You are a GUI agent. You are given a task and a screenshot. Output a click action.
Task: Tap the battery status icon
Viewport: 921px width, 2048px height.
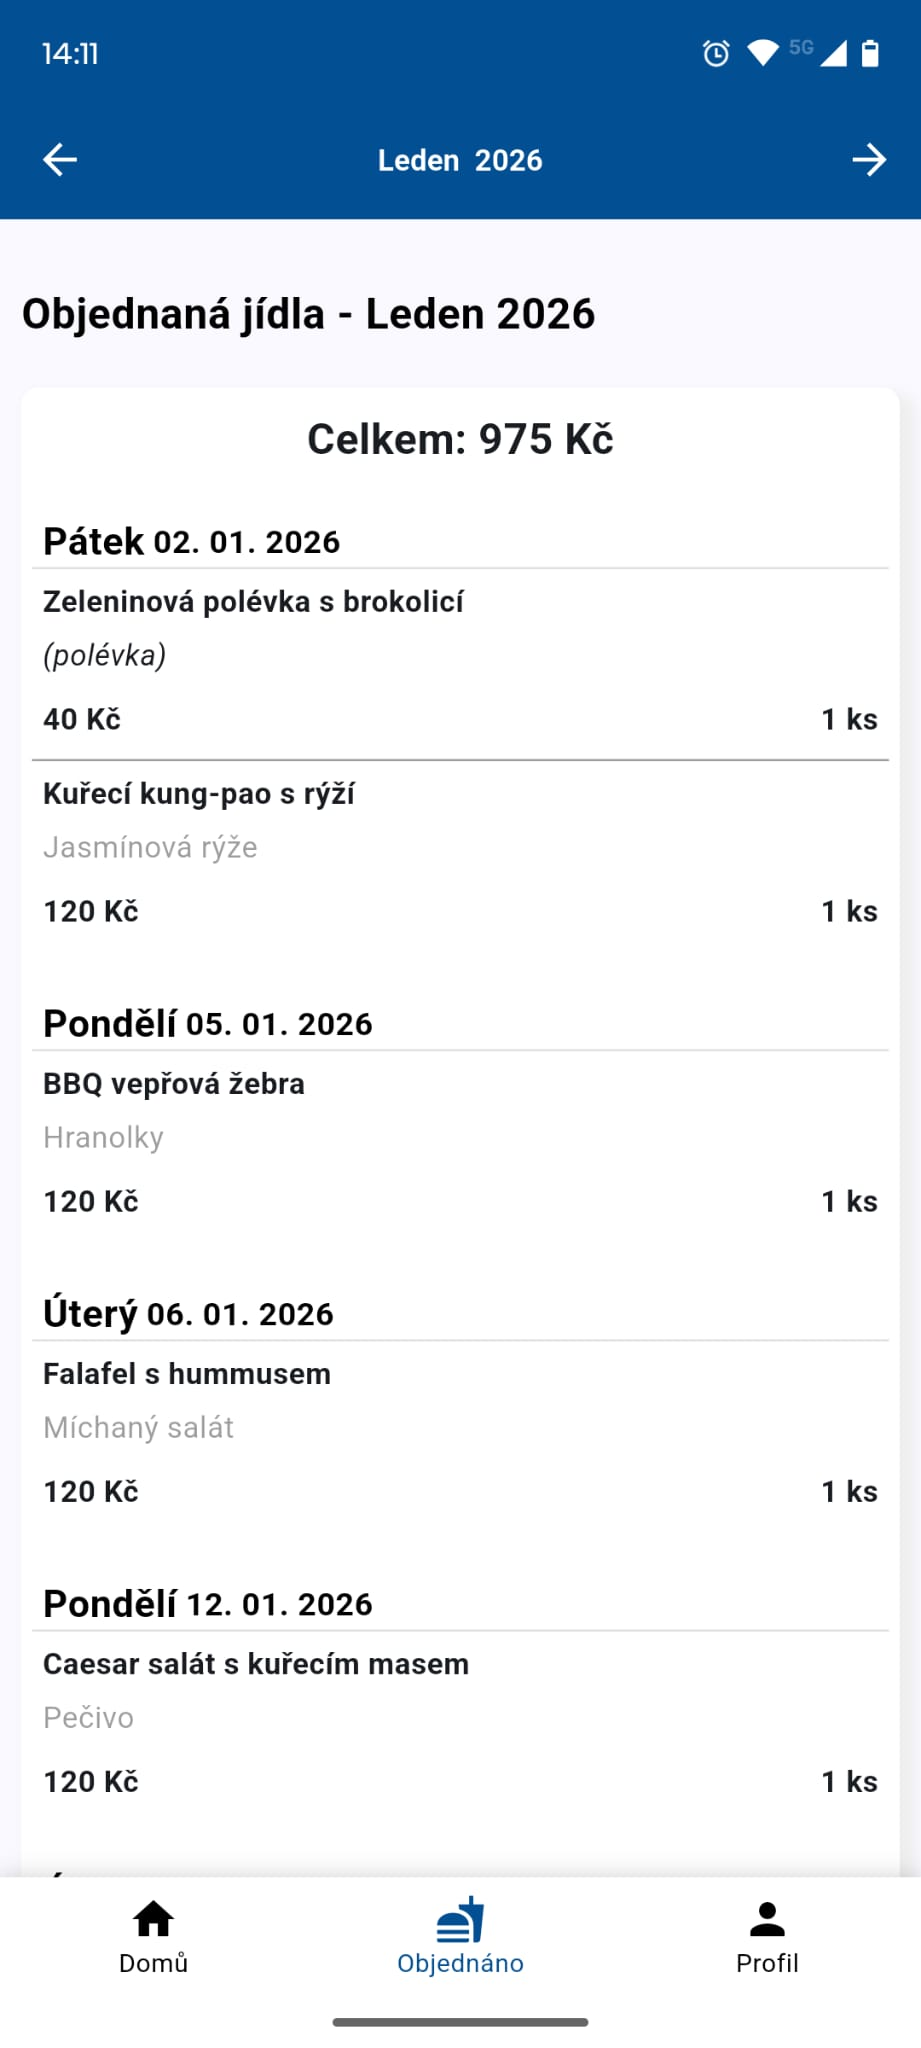click(870, 53)
